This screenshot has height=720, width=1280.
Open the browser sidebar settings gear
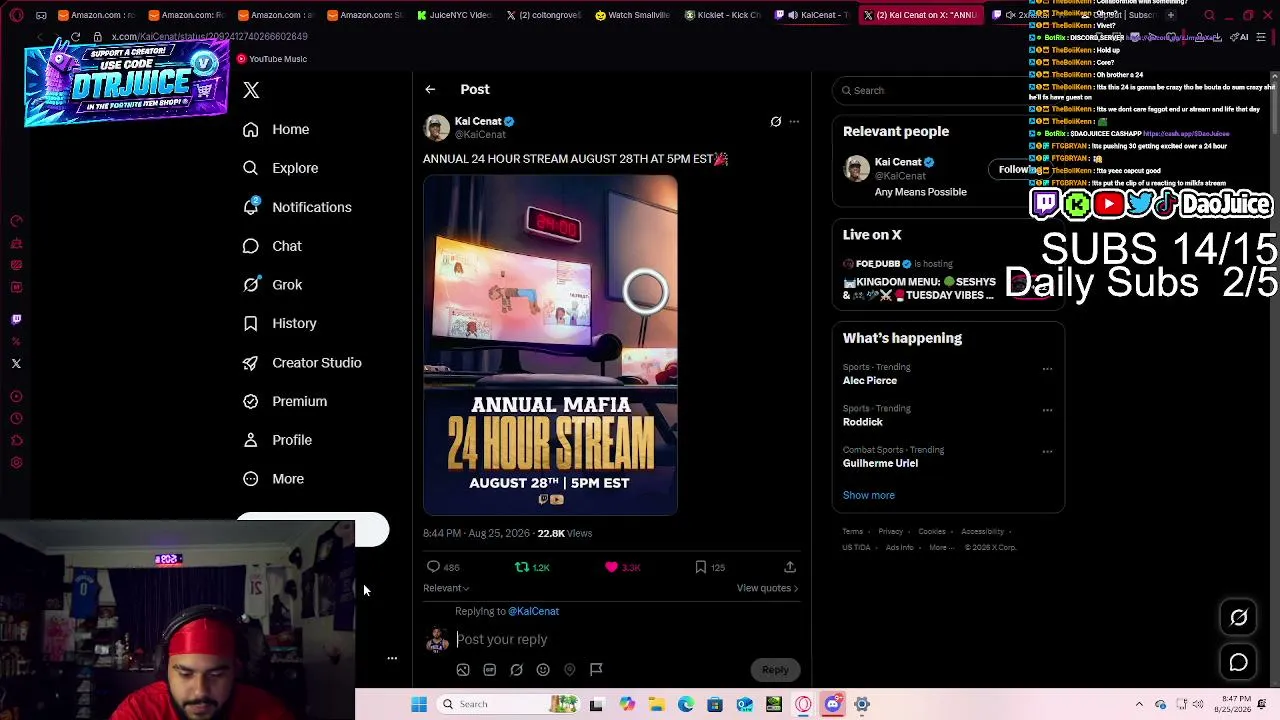tap(16, 462)
